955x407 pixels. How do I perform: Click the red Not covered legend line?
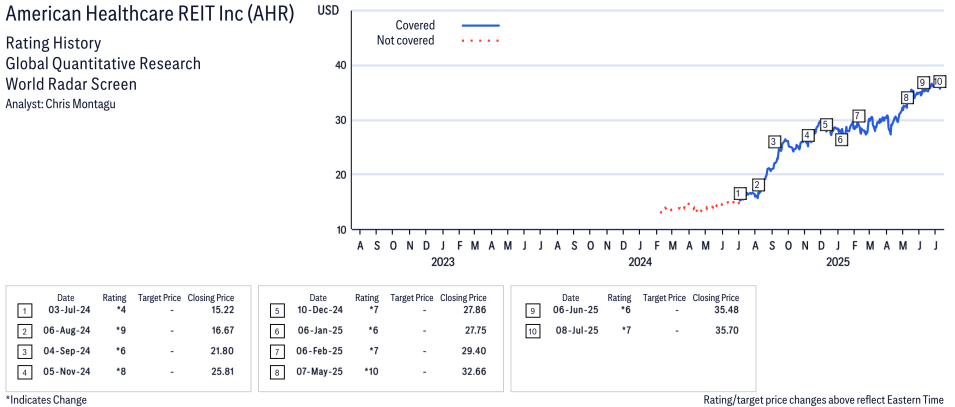click(481, 41)
